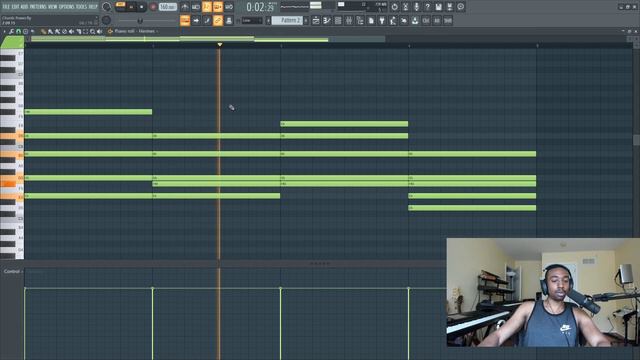The width and height of the screenshot is (640, 360).
Task: Open the piano roll stamp menu
Action: 25,31
